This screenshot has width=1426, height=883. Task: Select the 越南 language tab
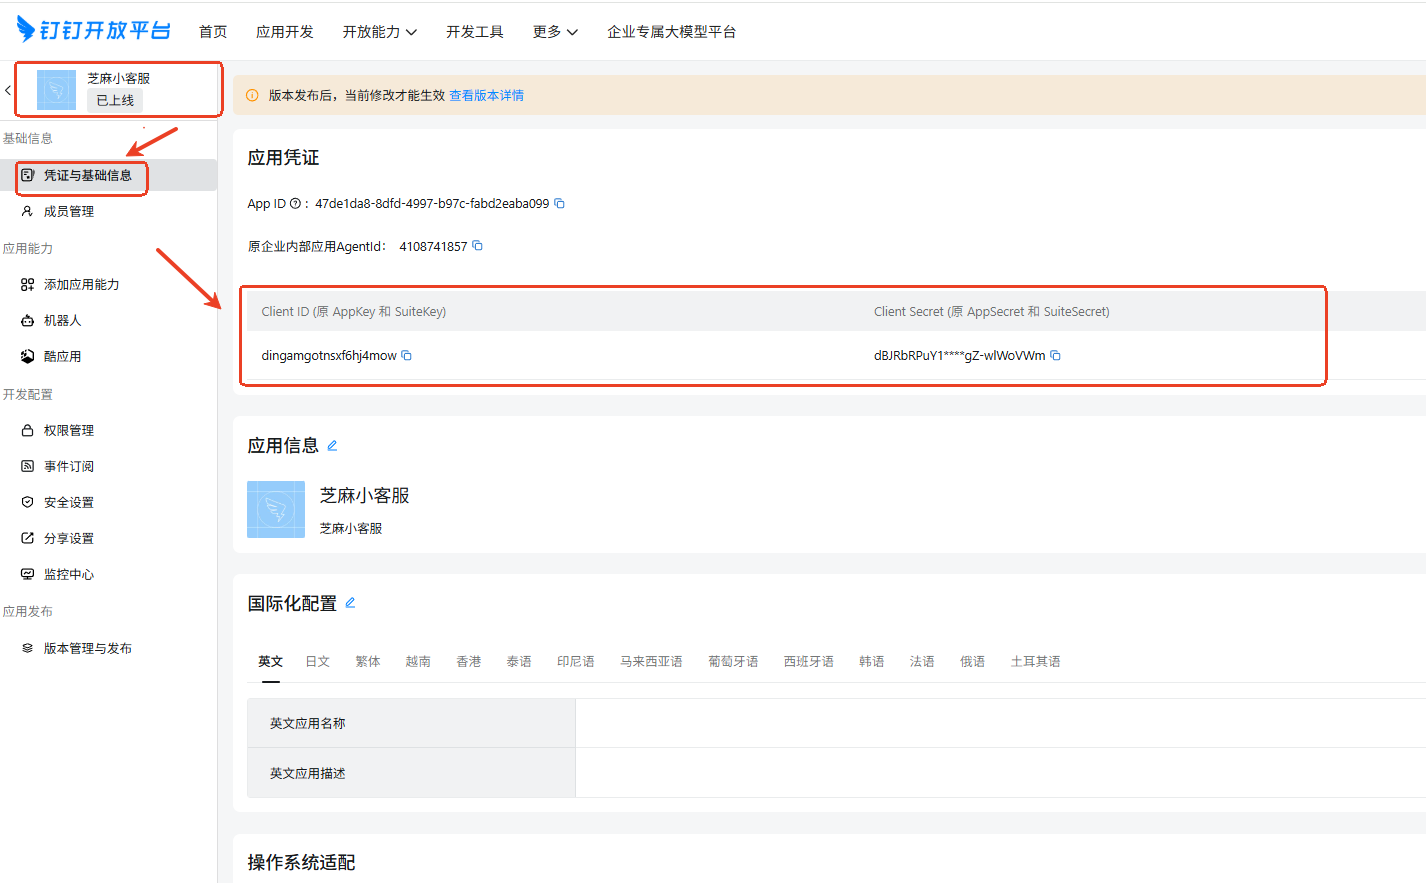[418, 661]
